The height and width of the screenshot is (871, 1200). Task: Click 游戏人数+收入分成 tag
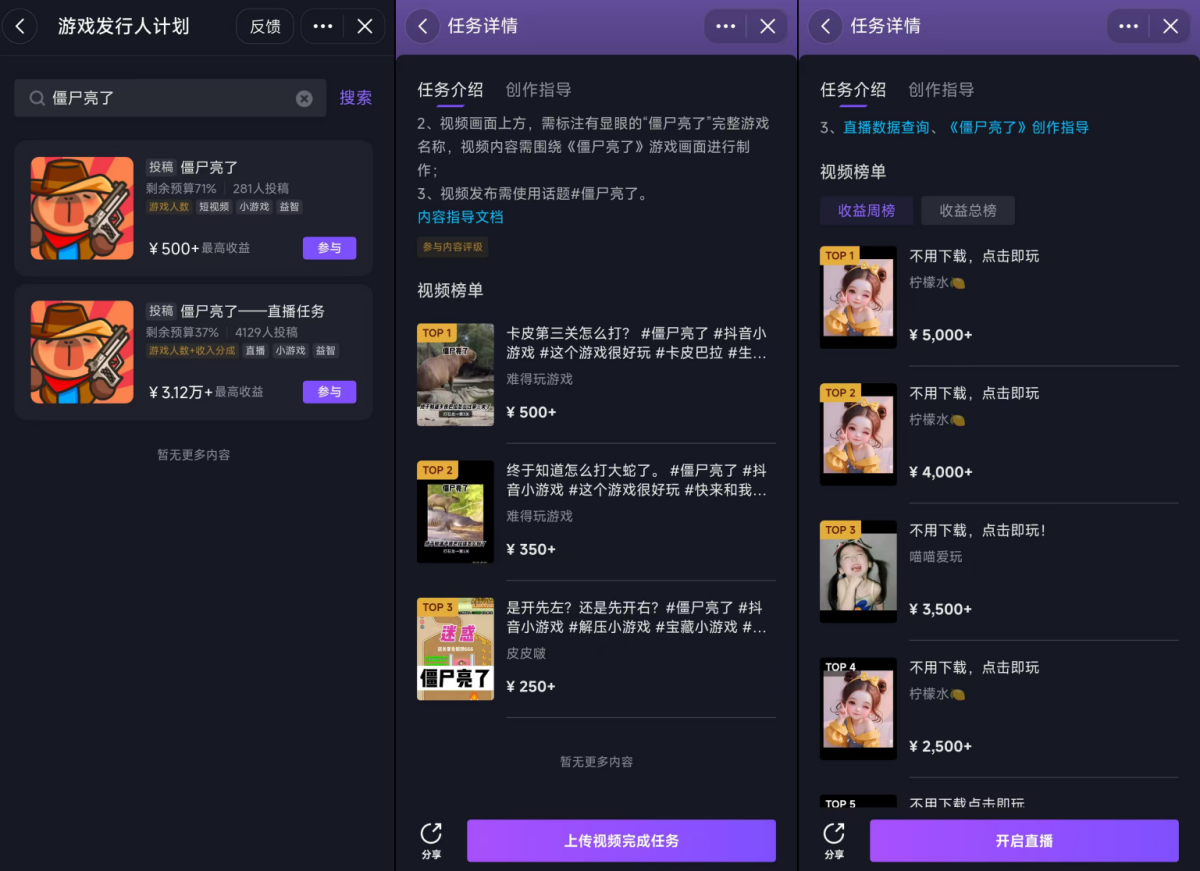[x=192, y=351]
